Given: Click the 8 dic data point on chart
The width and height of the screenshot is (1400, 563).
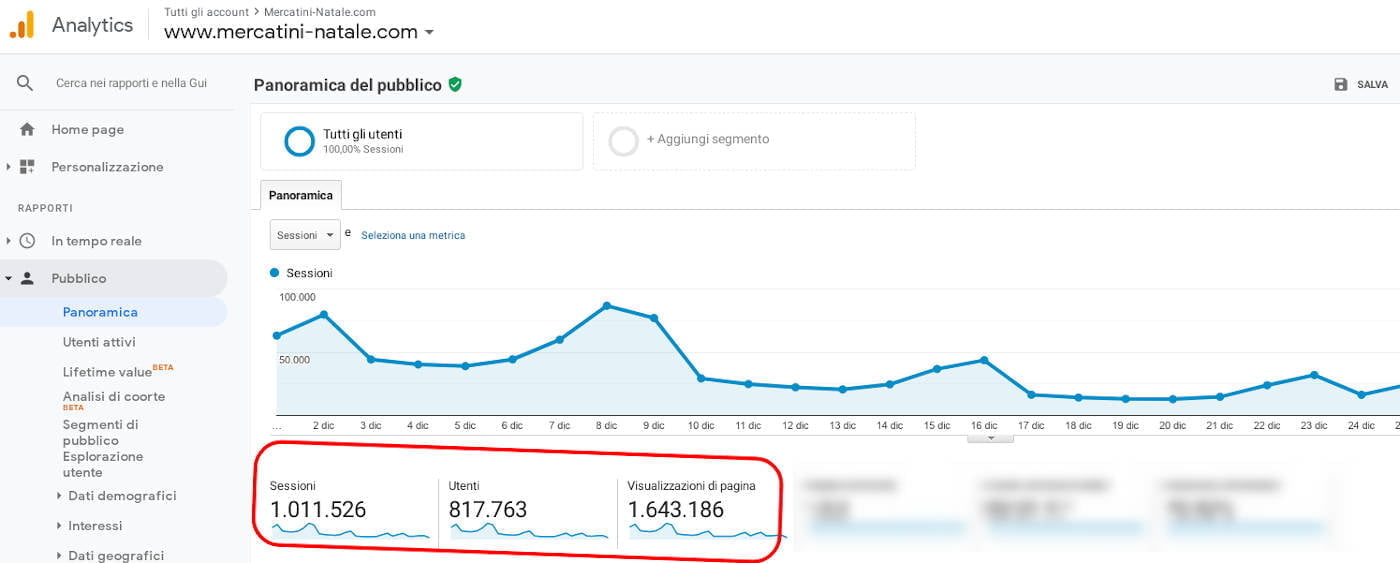Looking at the screenshot, I should click(x=607, y=306).
